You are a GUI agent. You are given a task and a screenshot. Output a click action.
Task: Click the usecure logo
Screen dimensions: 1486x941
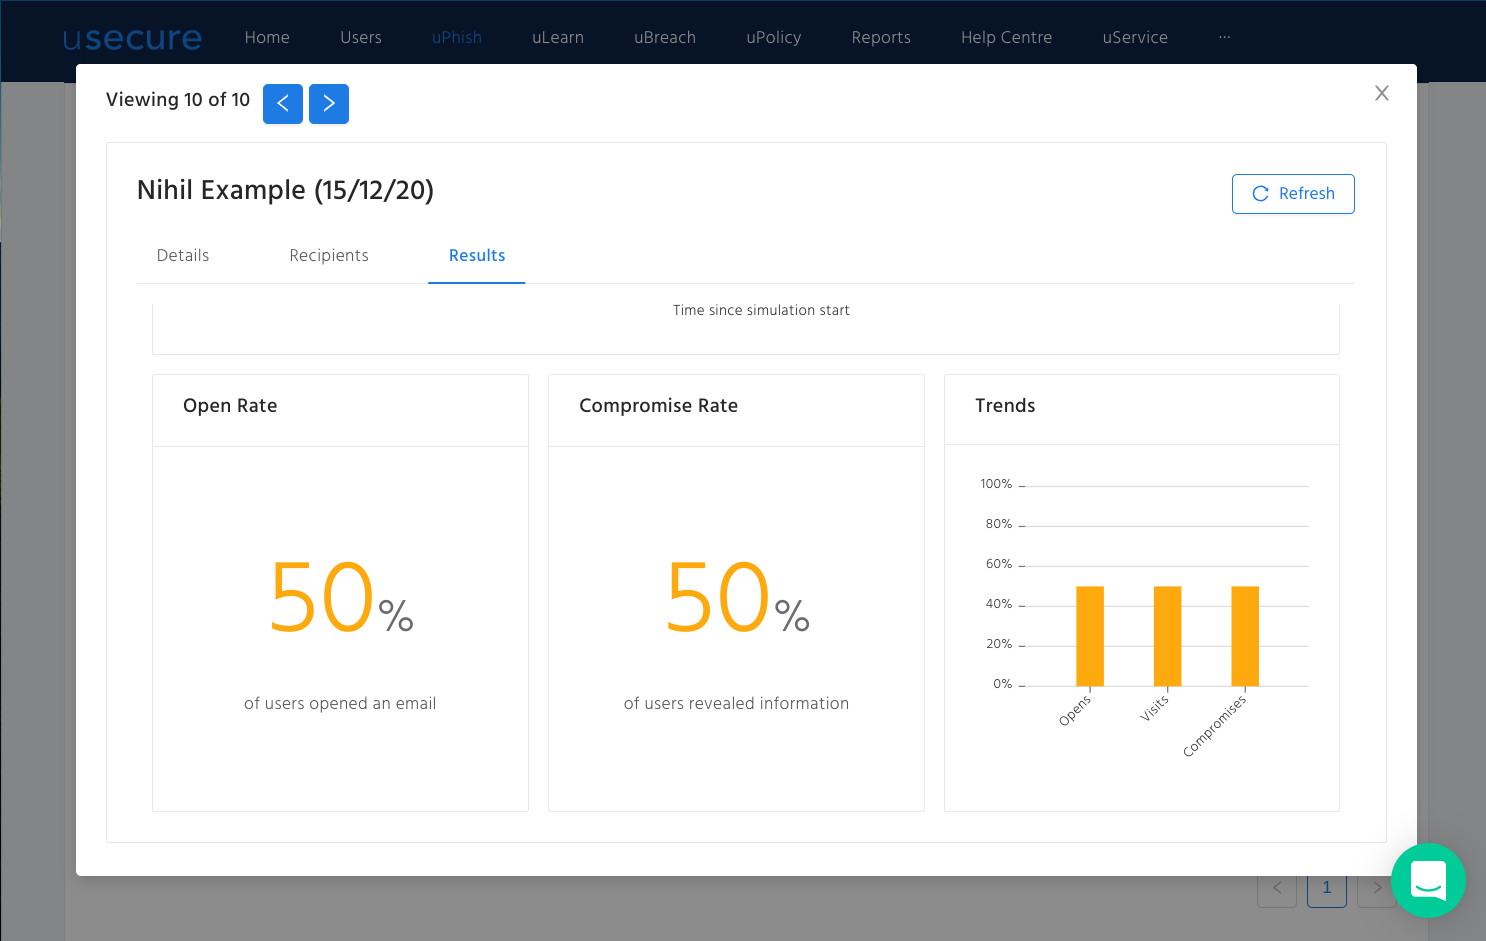[132, 38]
